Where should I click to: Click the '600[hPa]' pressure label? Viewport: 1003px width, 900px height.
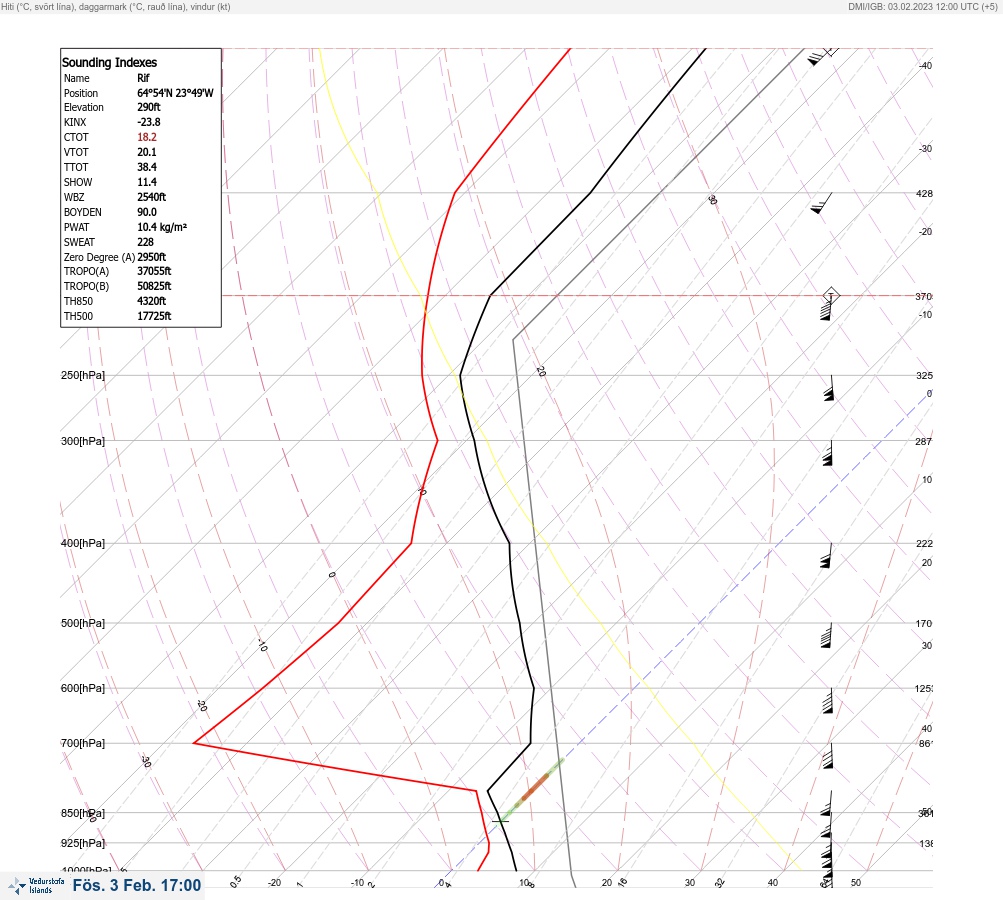pos(83,688)
